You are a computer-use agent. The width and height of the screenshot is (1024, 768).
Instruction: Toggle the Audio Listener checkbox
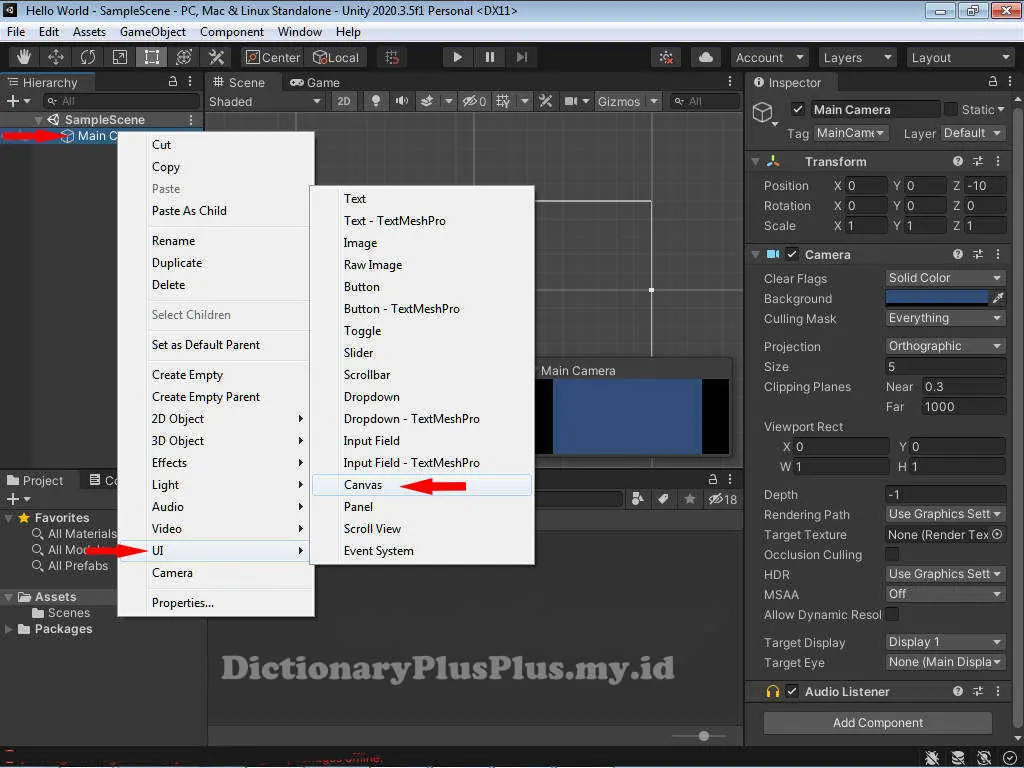[792, 691]
